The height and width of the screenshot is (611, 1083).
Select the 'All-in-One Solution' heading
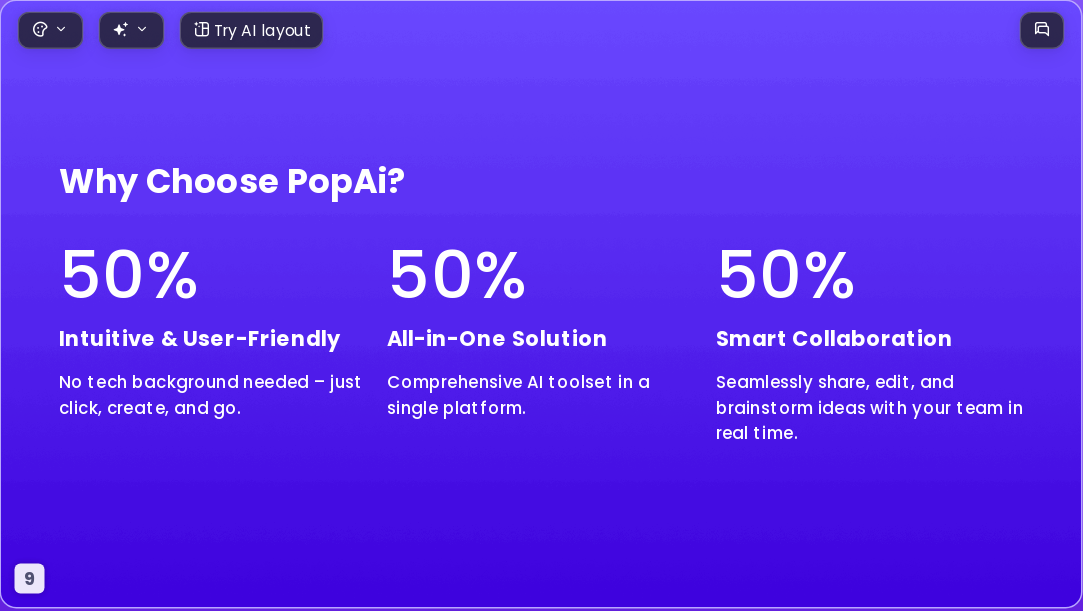pos(497,339)
